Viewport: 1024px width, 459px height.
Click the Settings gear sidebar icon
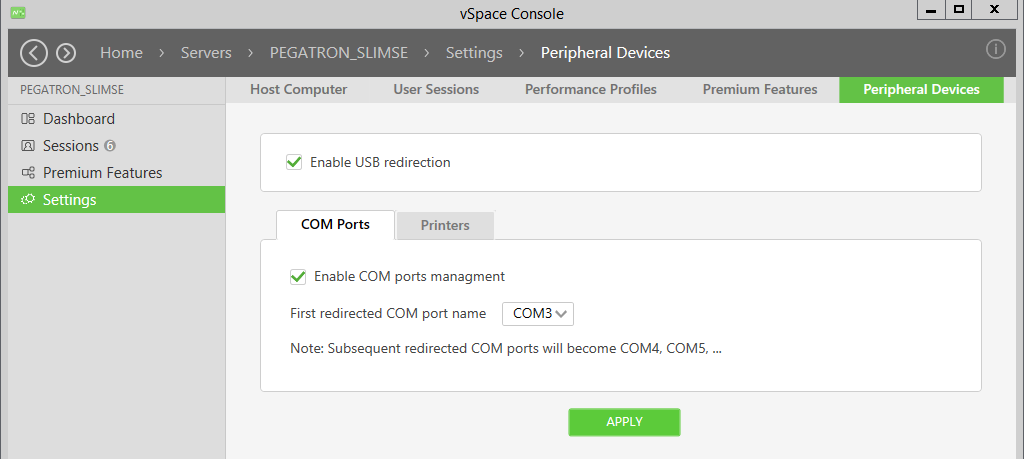tap(28, 200)
